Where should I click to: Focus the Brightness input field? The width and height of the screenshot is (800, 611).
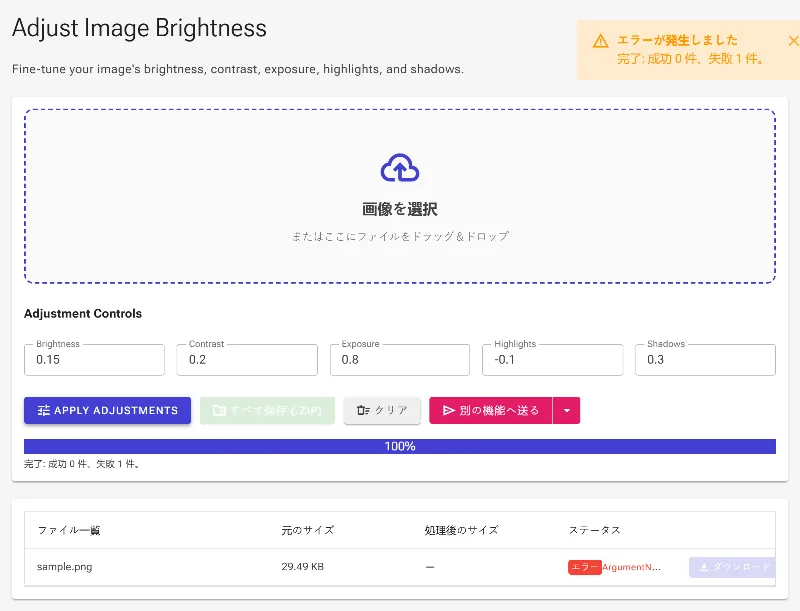pyautogui.click(x=94, y=360)
